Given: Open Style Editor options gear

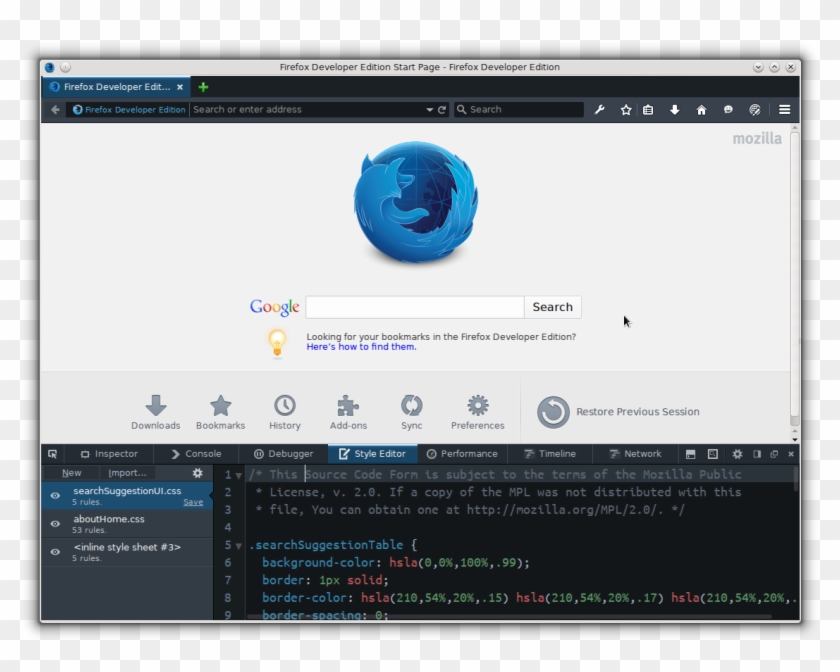Looking at the screenshot, I should click(x=198, y=473).
